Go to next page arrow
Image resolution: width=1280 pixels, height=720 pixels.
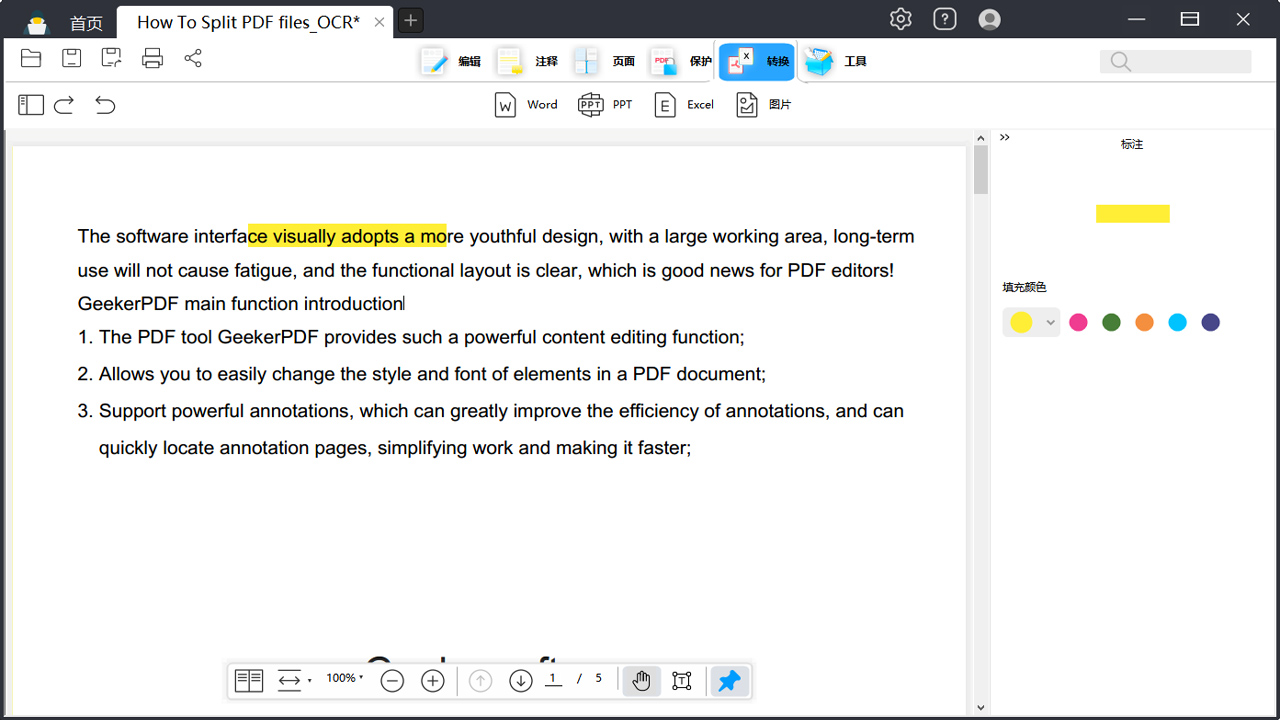520,681
